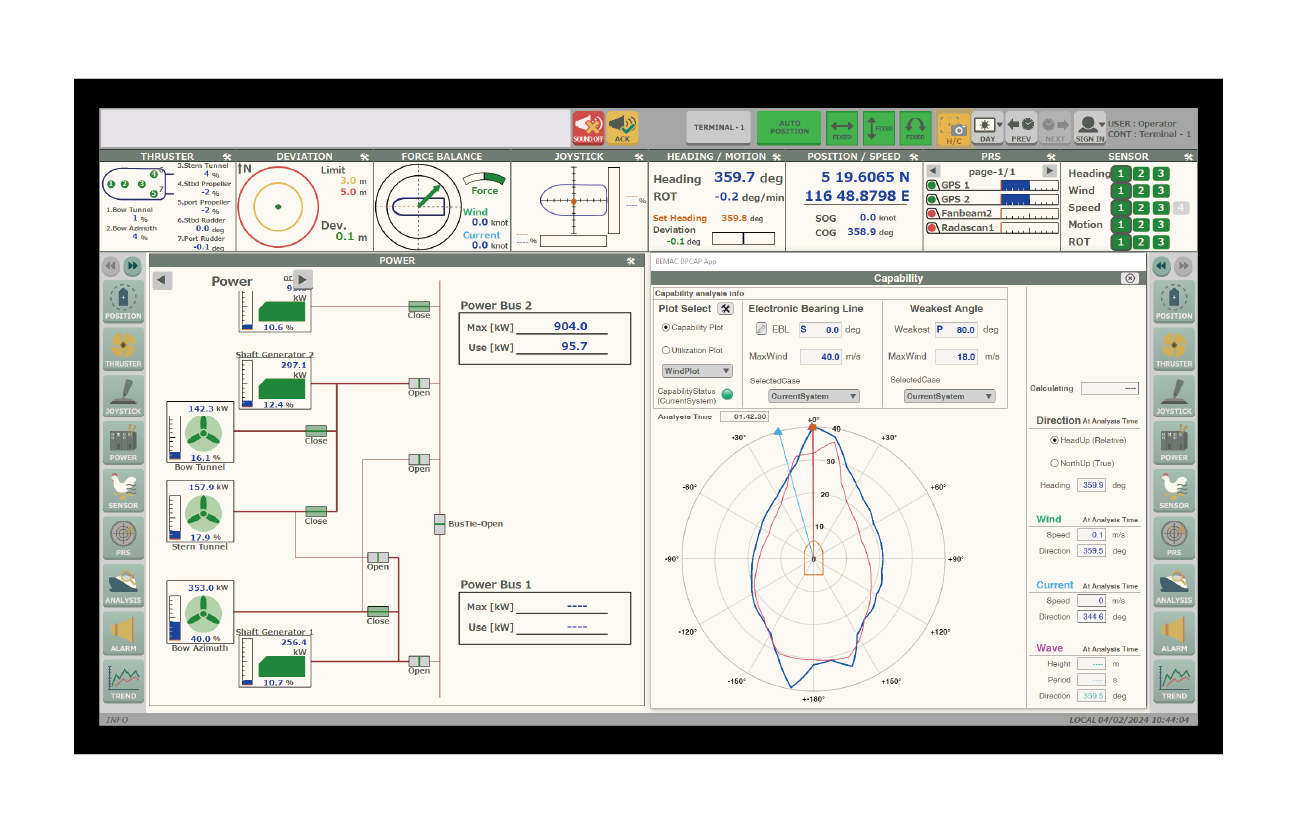Select the Utilization Plot radio button
This screenshot has height=835, width=1299.
tap(666, 350)
